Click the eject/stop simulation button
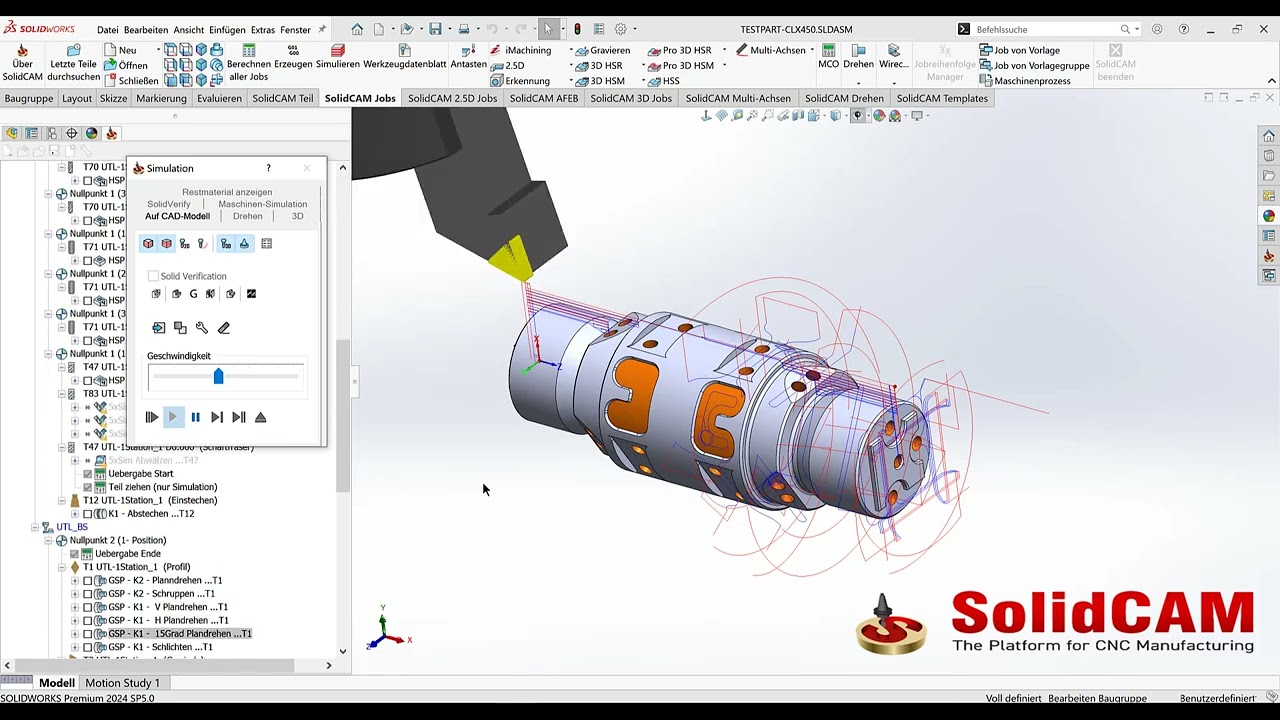Image resolution: width=1280 pixels, height=720 pixels. 261,417
